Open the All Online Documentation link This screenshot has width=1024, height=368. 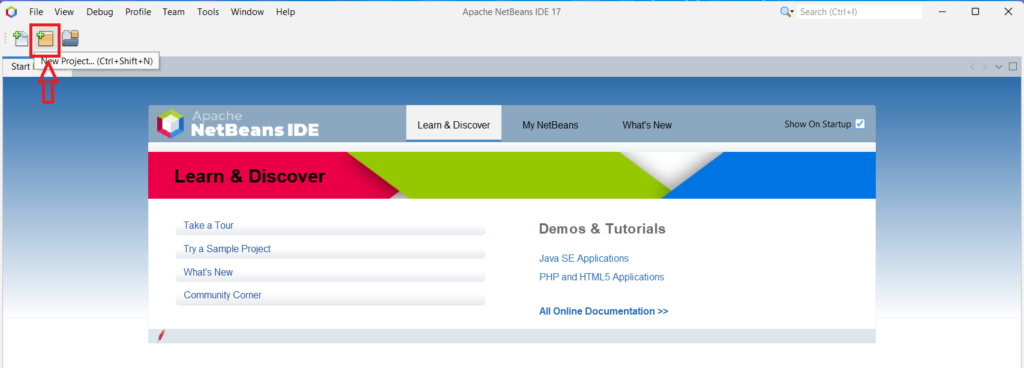(603, 311)
